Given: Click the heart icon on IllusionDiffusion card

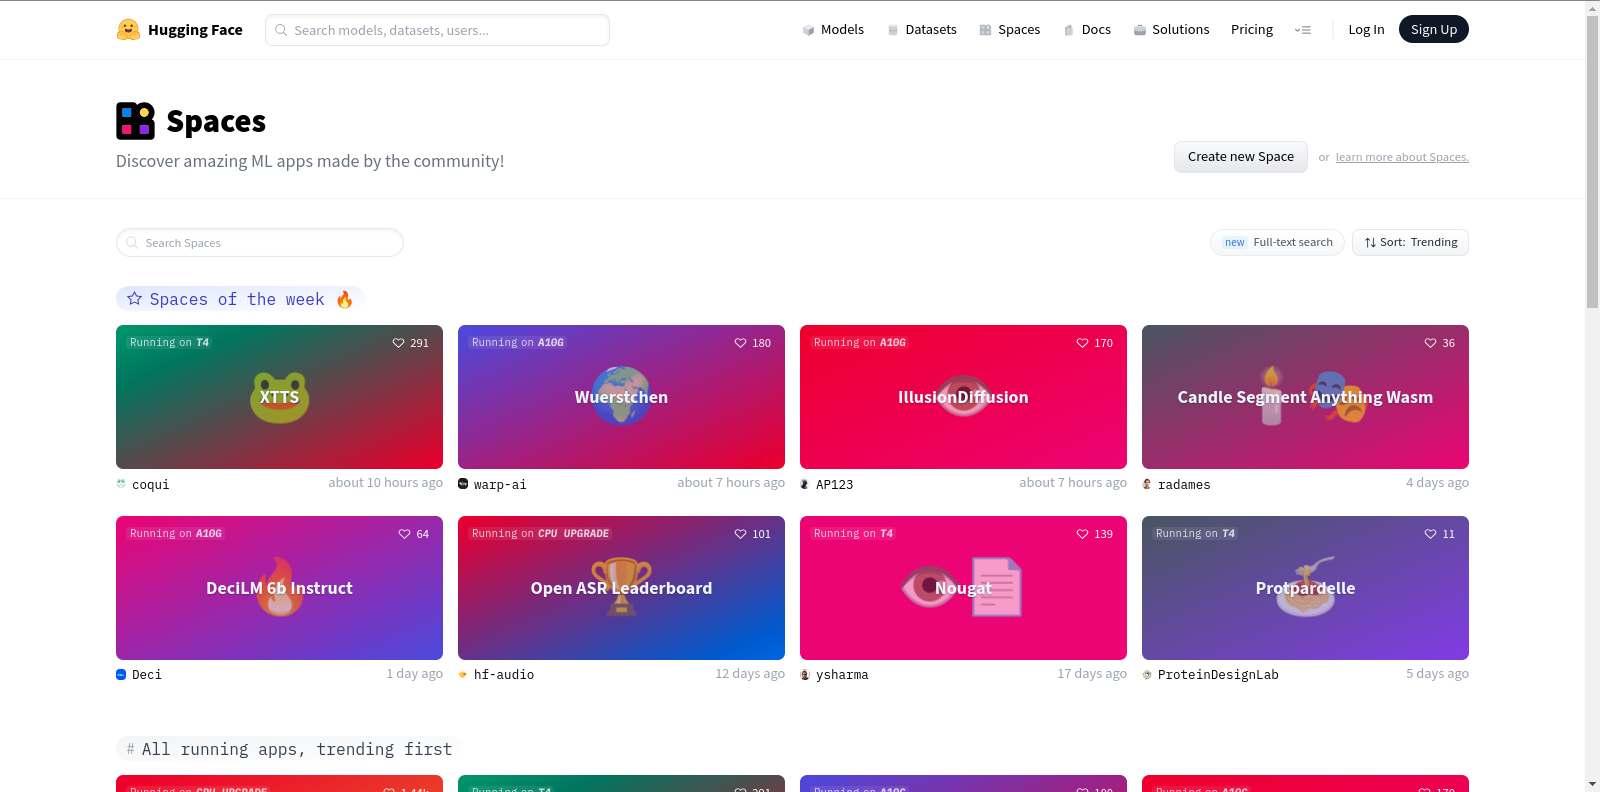Looking at the screenshot, I should [1082, 343].
